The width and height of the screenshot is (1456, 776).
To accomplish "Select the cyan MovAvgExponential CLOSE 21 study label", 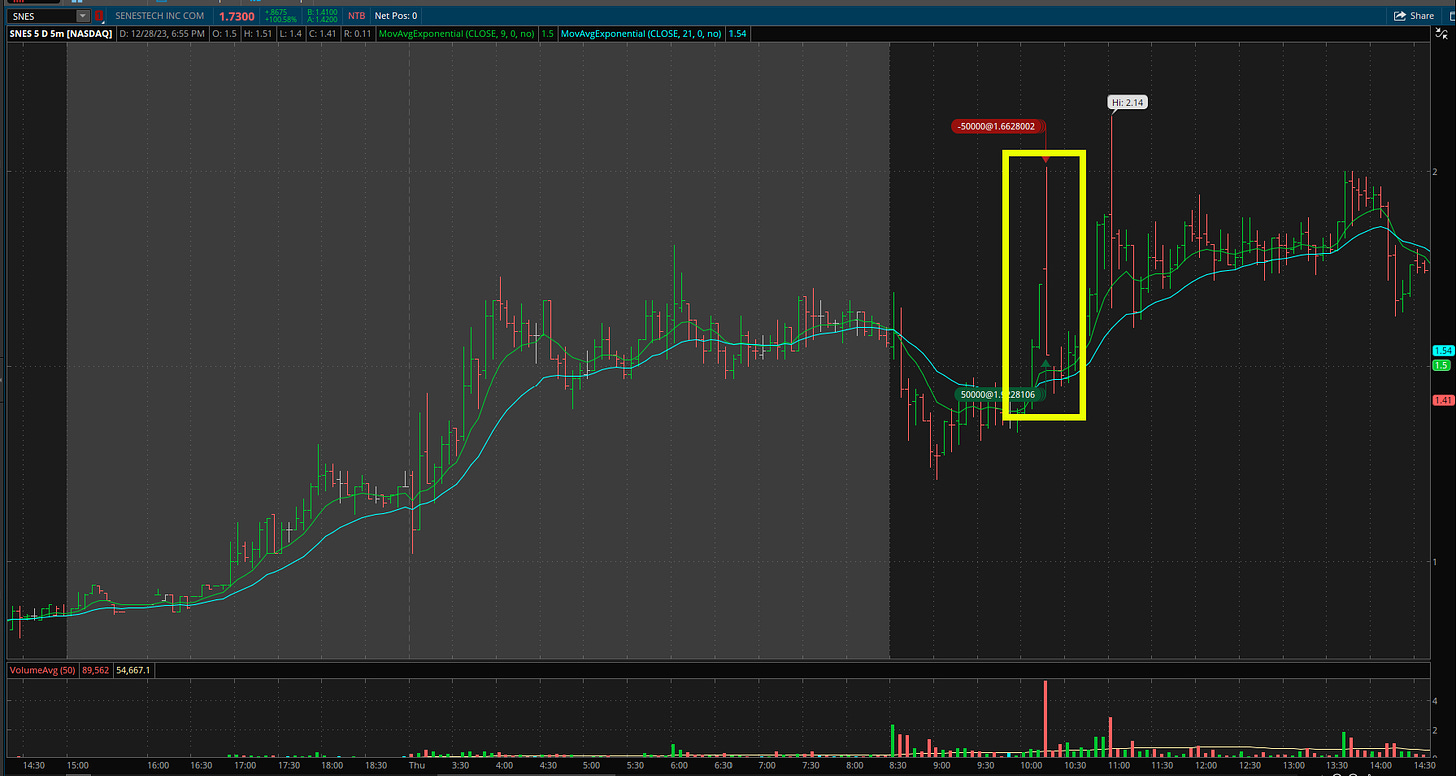I will [641, 33].
